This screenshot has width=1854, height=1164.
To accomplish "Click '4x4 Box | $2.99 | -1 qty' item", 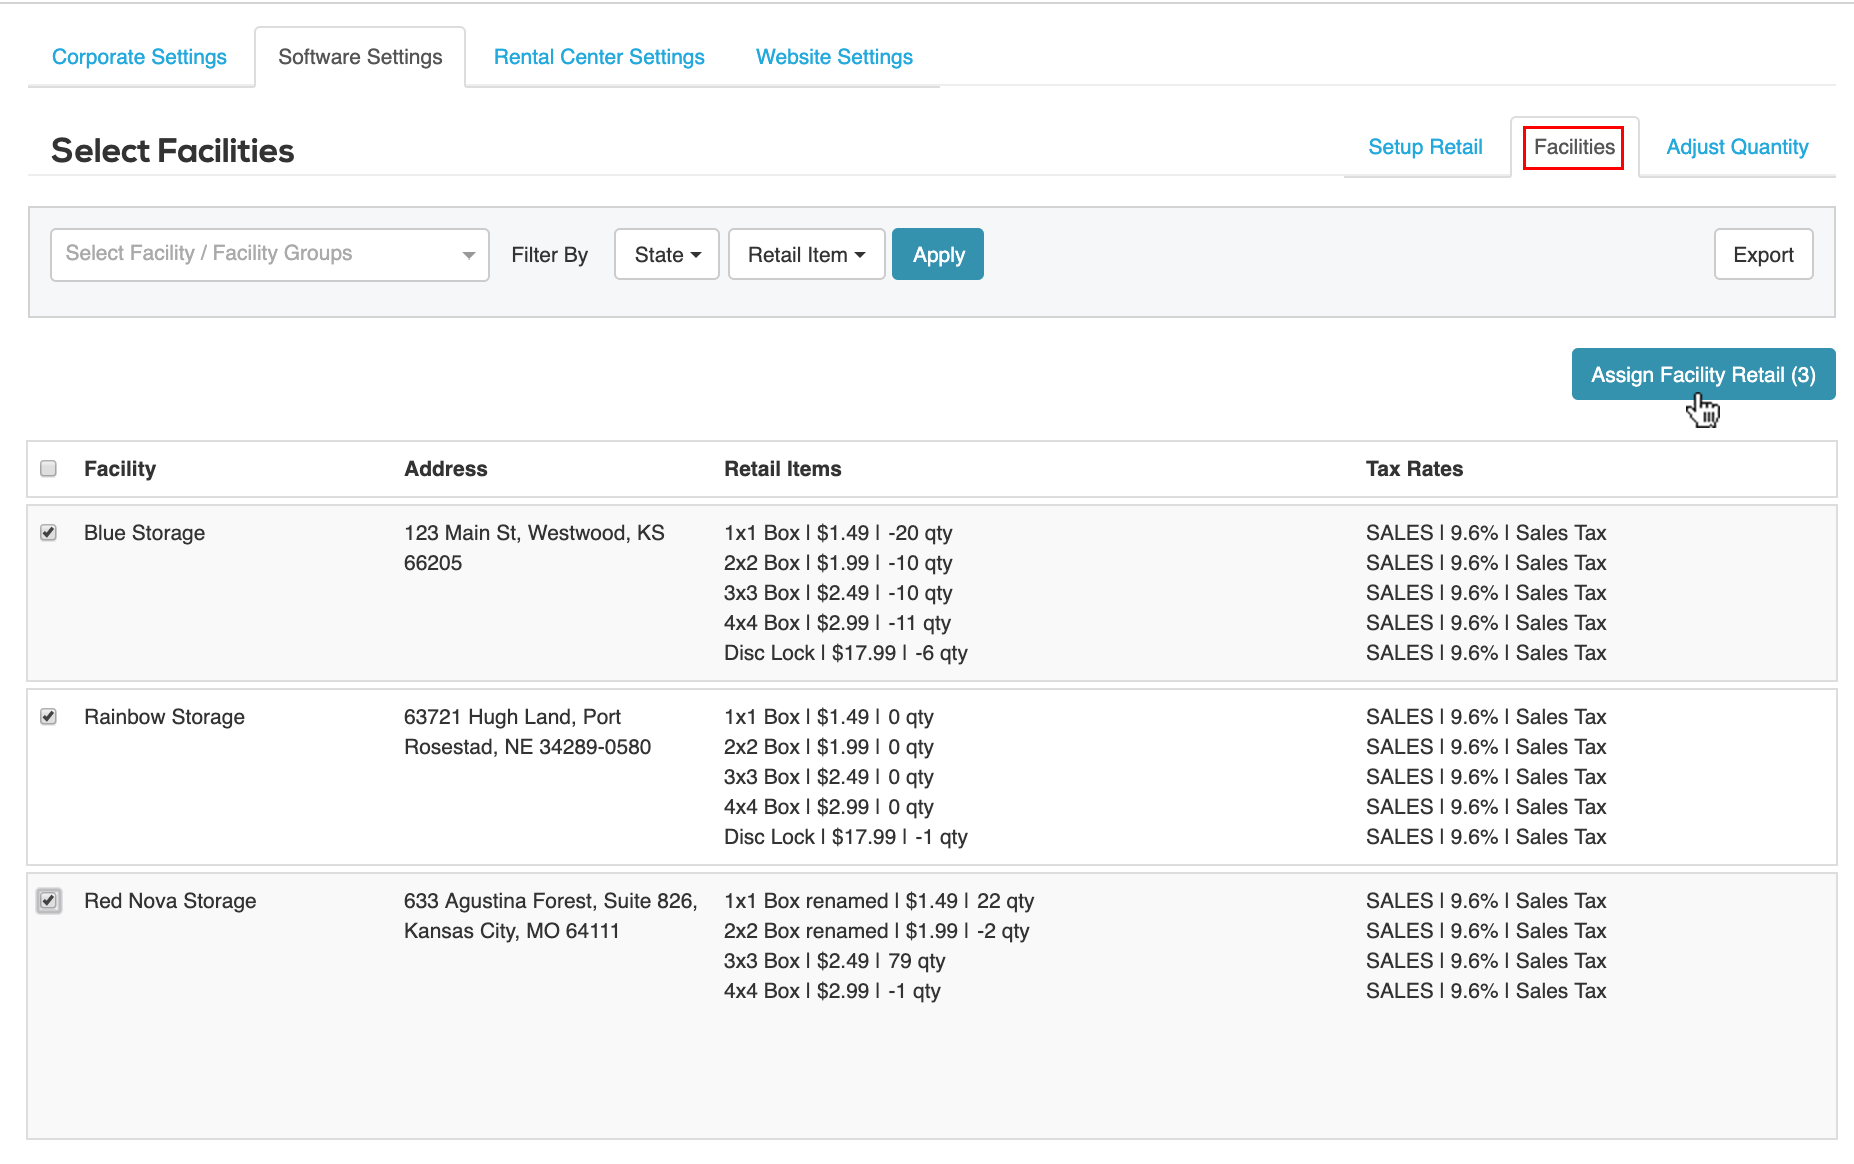I will [x=833, y=991].
